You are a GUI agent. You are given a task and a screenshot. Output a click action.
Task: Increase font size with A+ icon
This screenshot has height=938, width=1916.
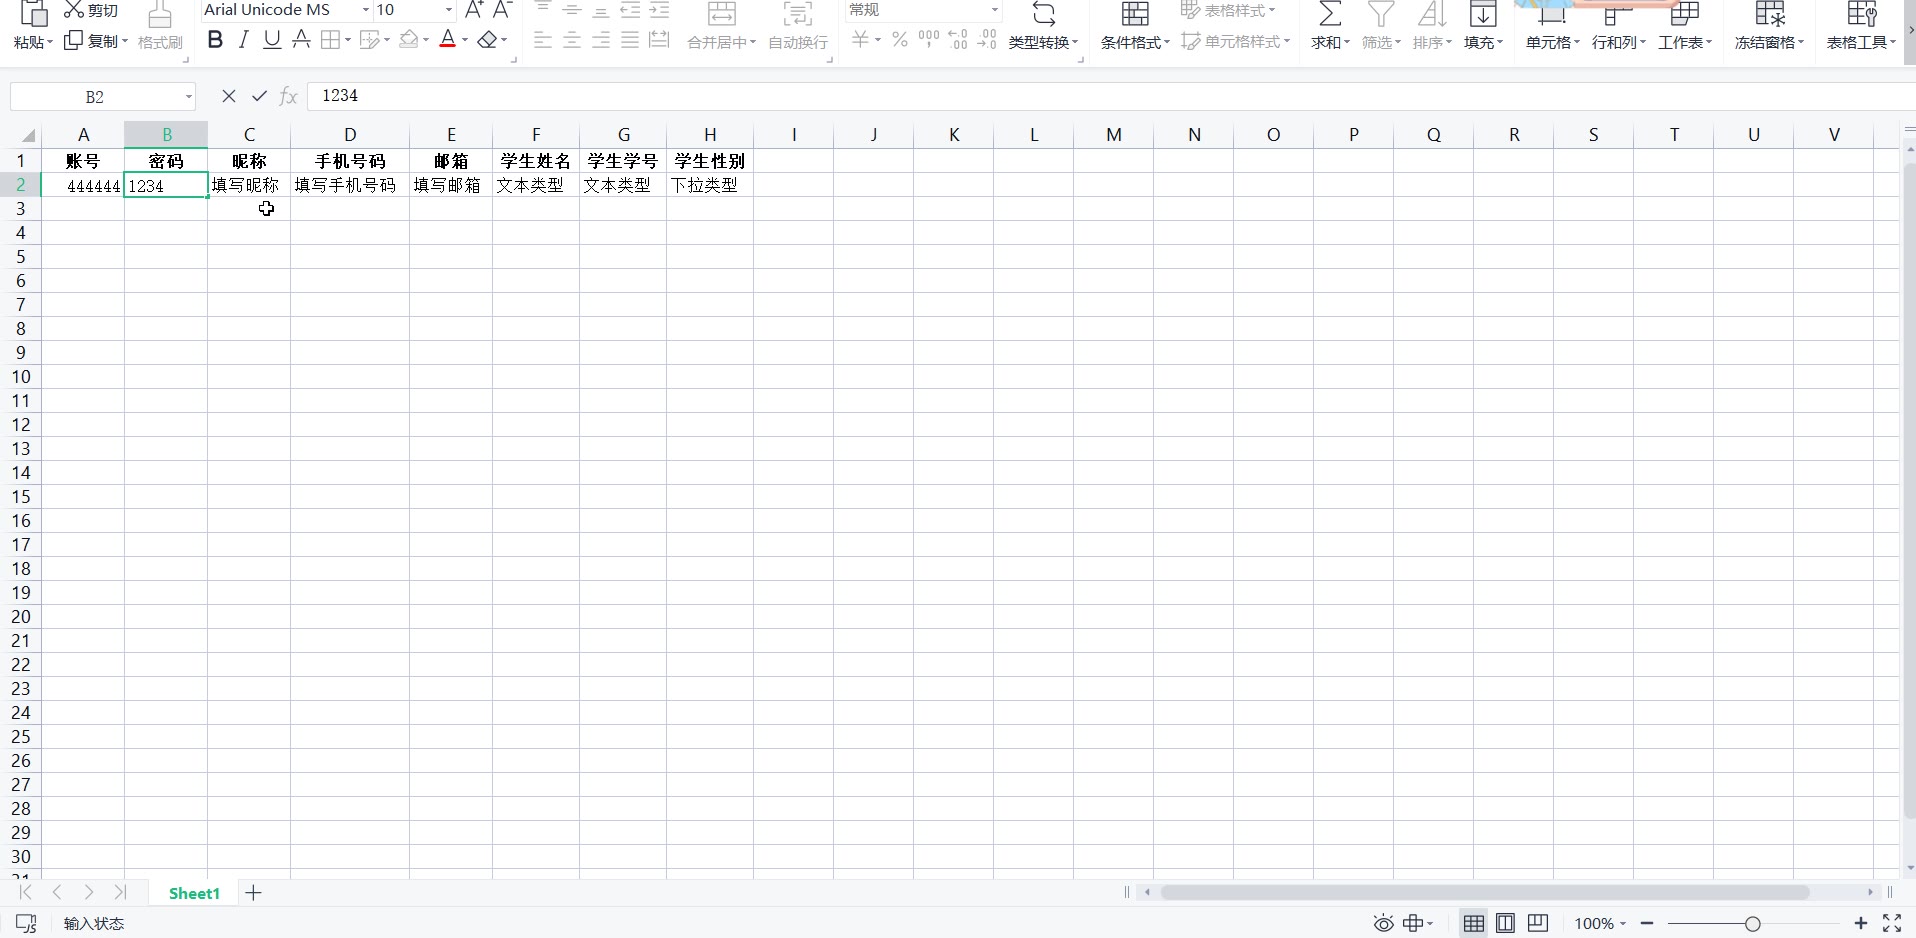tap(475, 10)
